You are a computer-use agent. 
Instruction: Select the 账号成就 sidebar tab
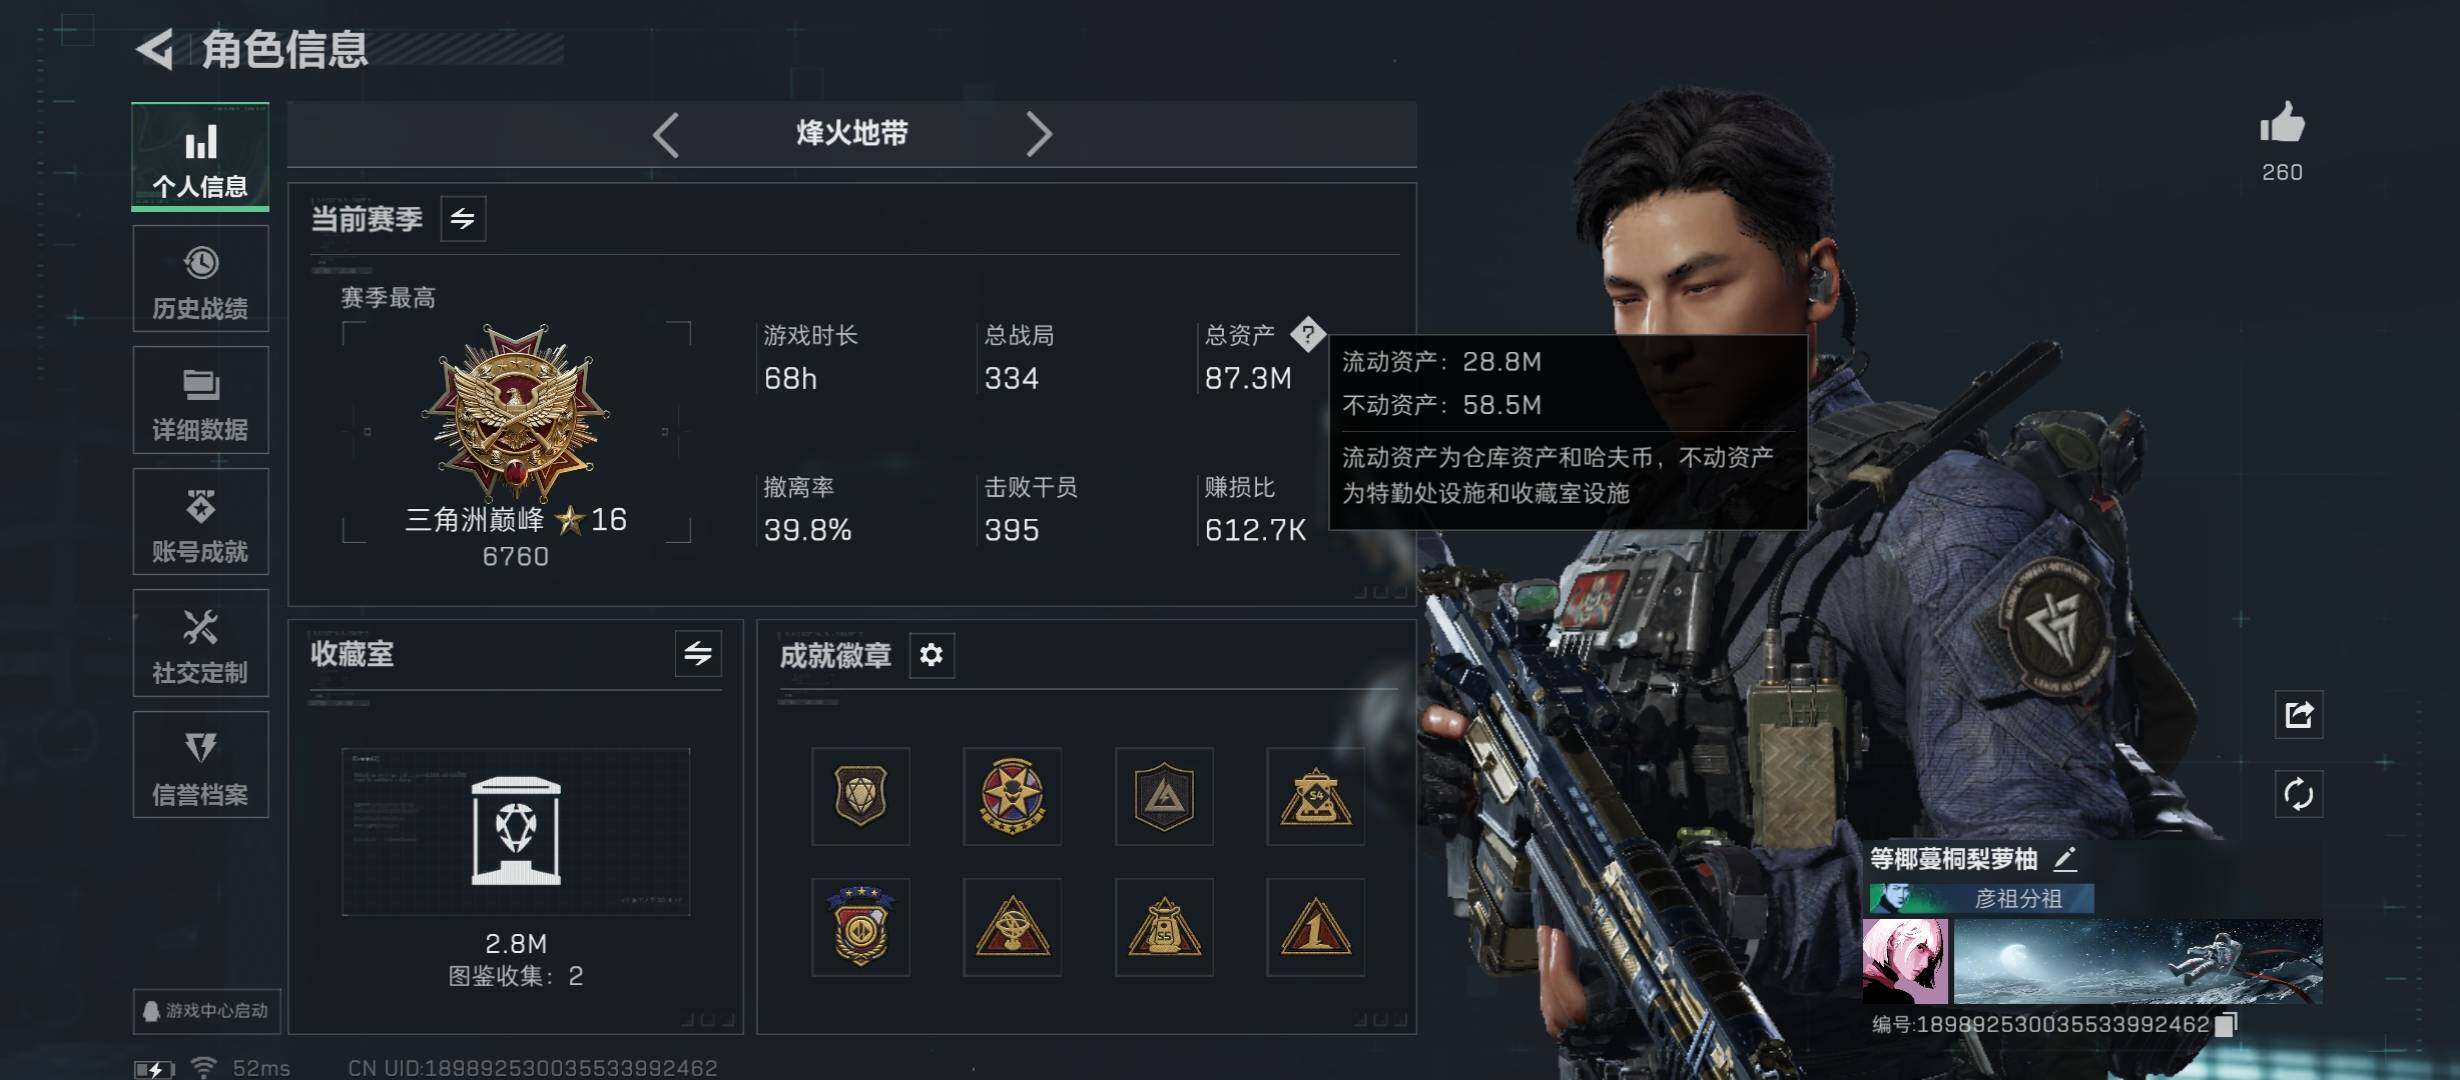201,522
